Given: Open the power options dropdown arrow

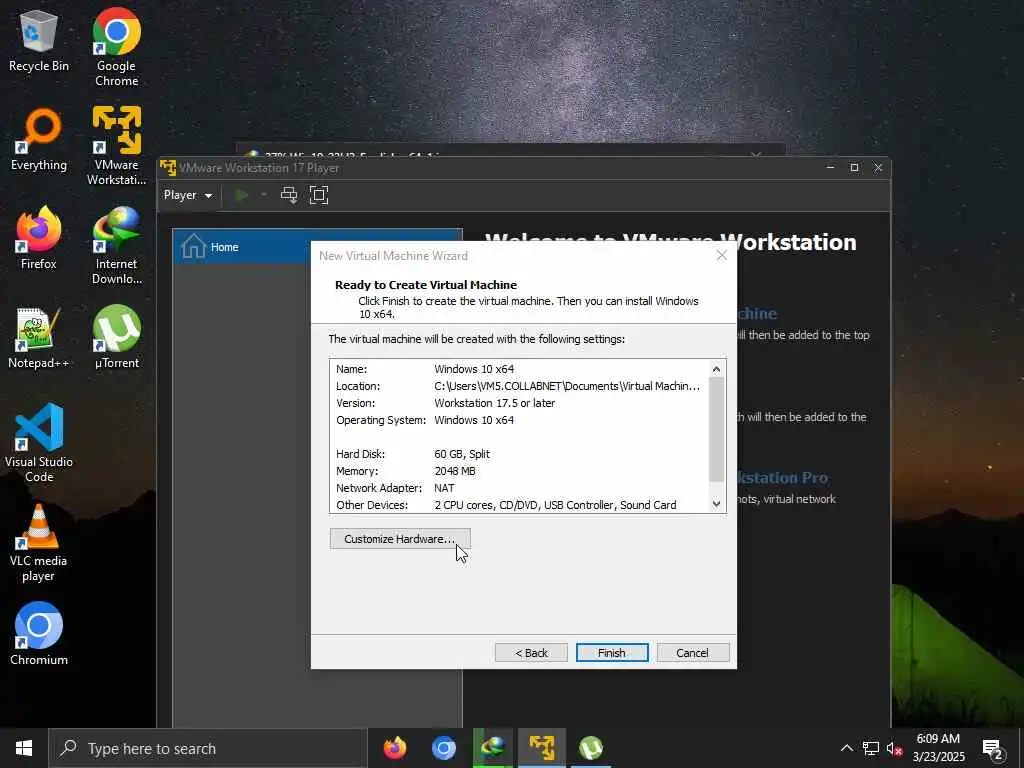Looking at the screenshot, I should (264, 195).
